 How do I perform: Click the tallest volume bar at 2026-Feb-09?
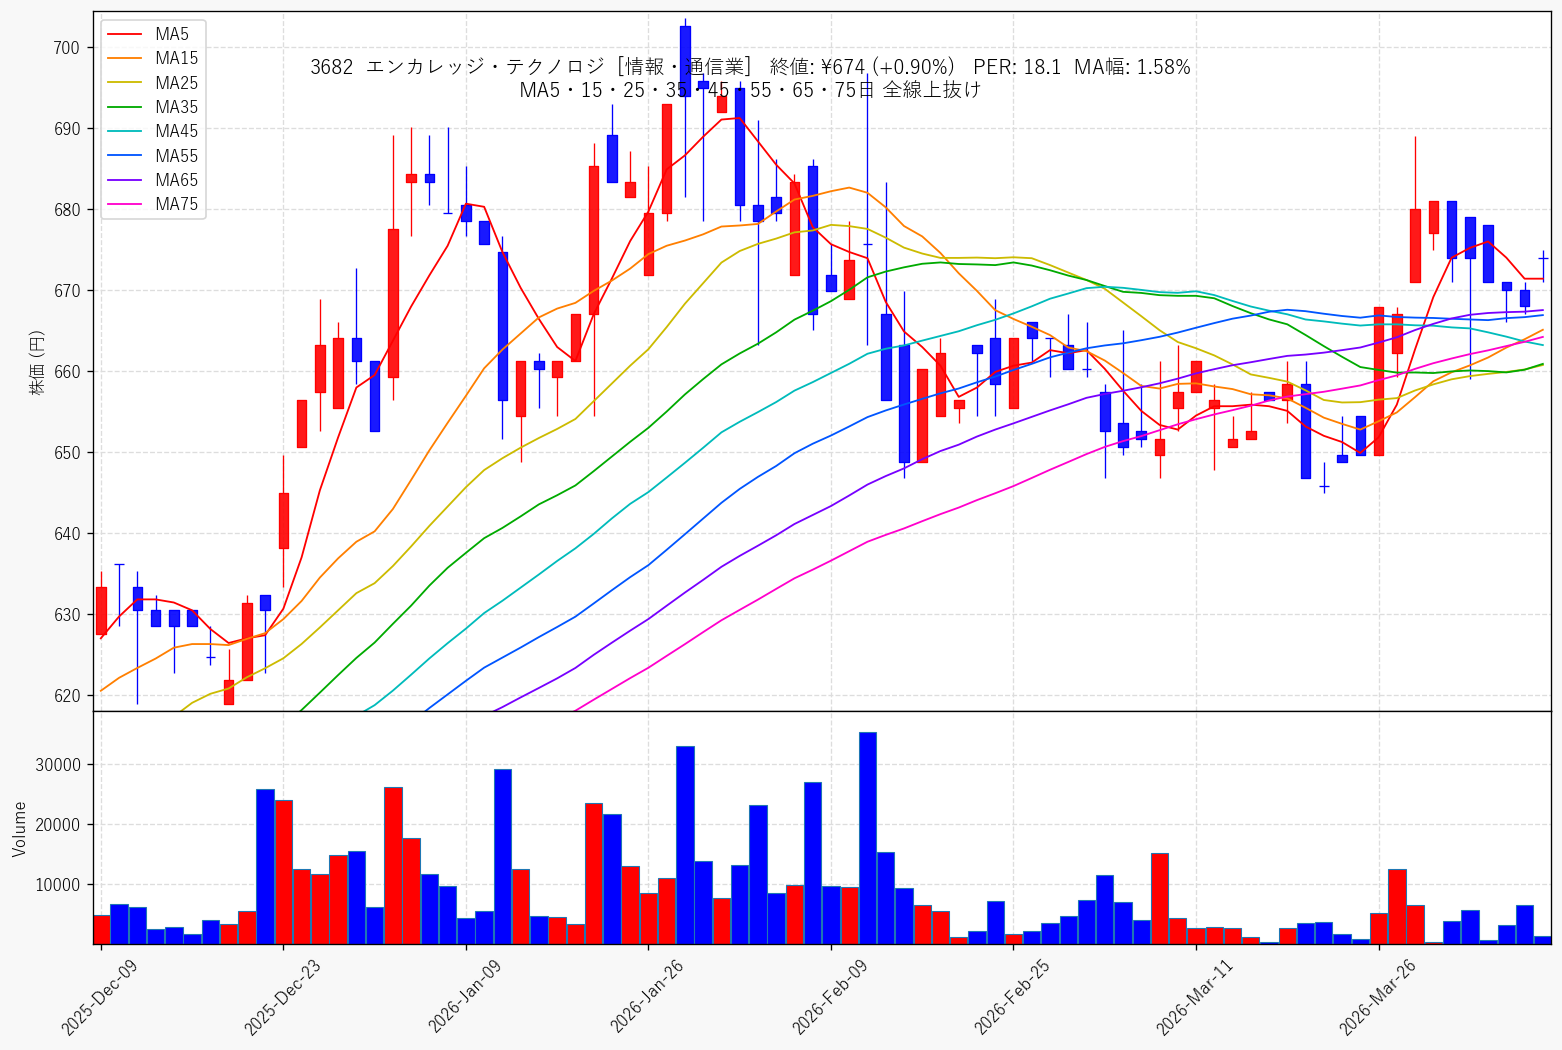pos(868,838)
